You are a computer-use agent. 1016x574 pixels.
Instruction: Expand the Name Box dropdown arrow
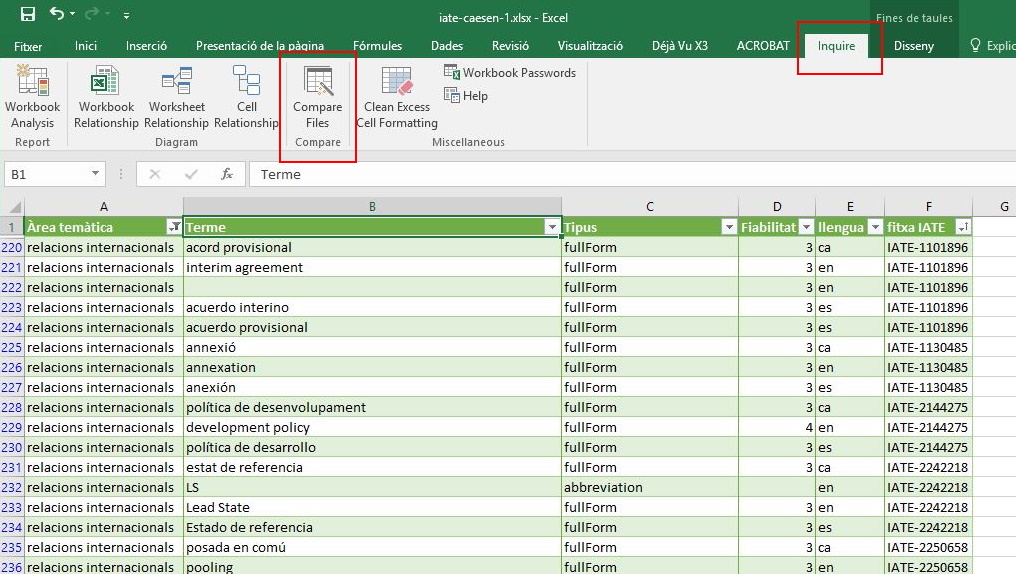[96, 174]
